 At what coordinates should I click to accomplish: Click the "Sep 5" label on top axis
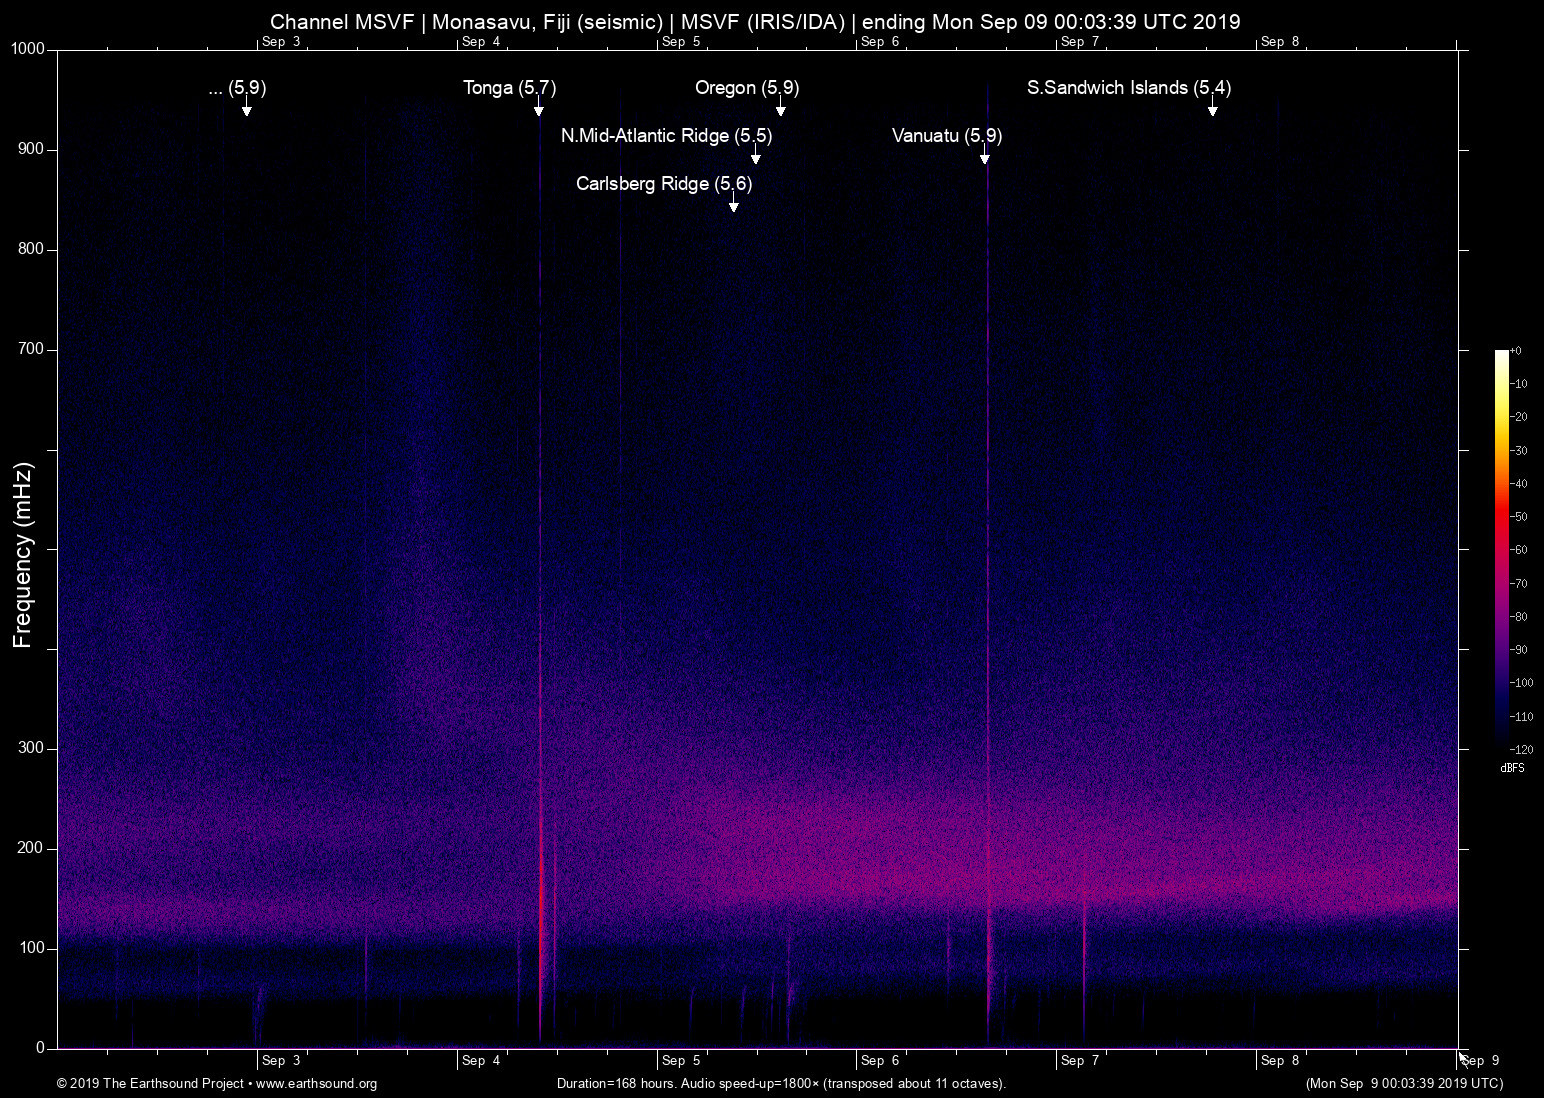click(681, 42)
